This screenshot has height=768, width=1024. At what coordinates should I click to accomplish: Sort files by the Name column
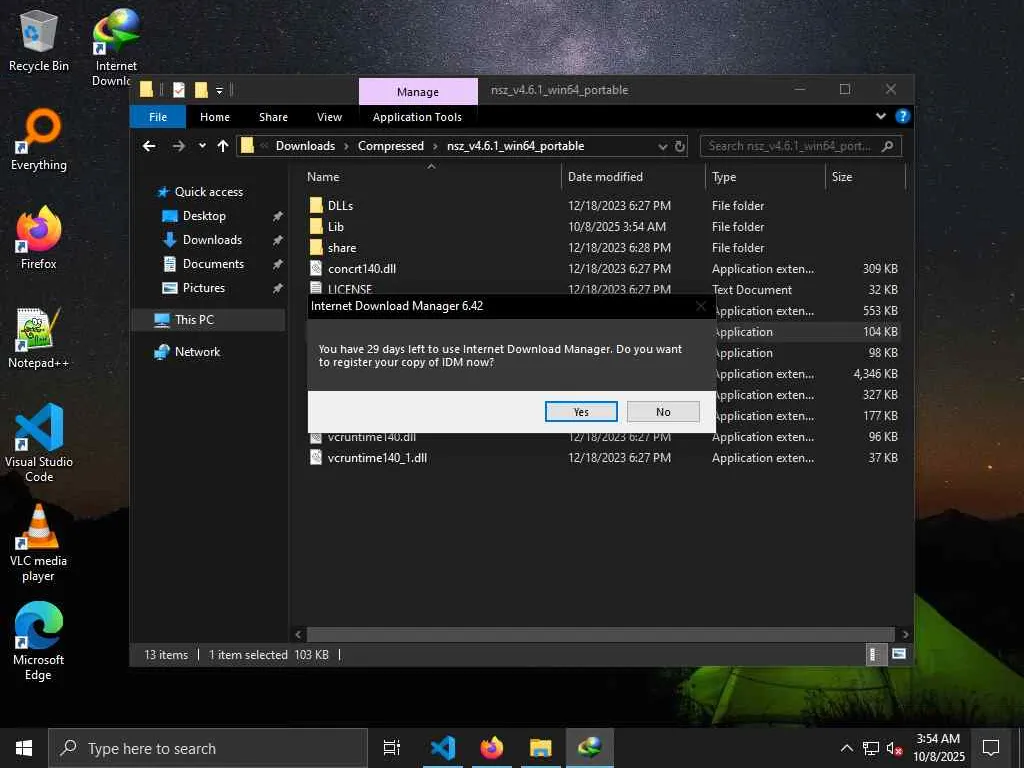[x=431, y=177]
